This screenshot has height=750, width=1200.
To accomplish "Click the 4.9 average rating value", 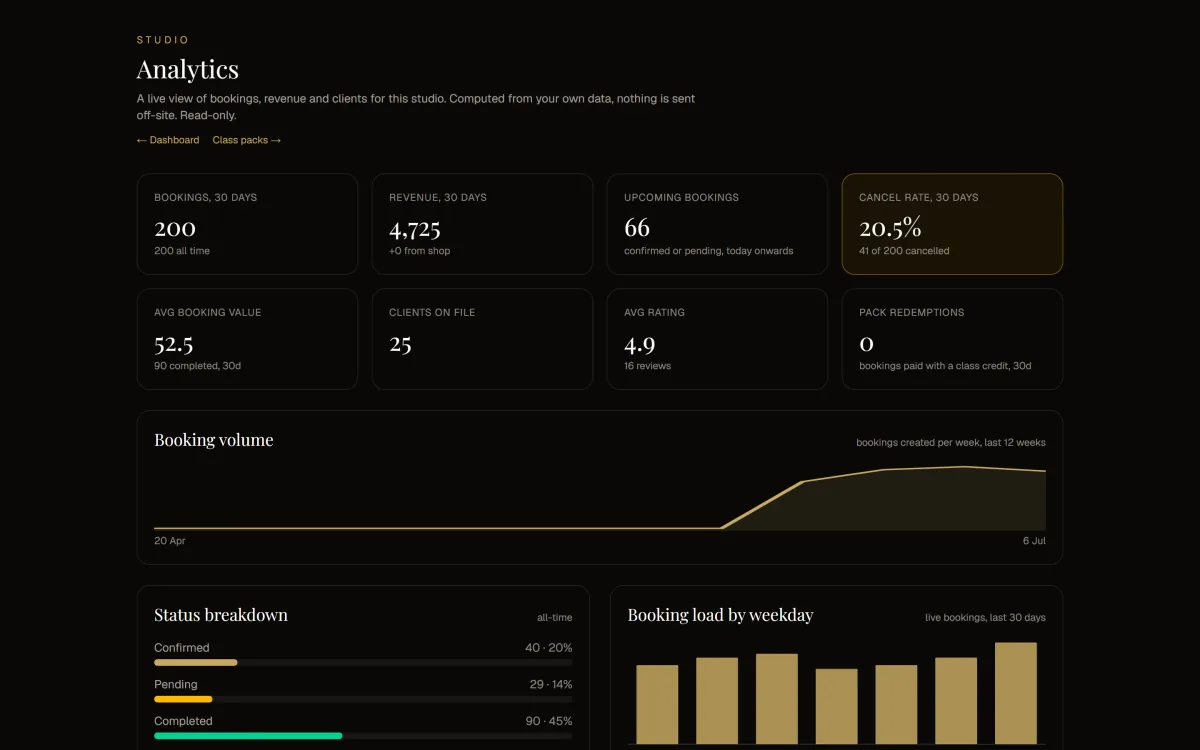I will coord(639,345).
